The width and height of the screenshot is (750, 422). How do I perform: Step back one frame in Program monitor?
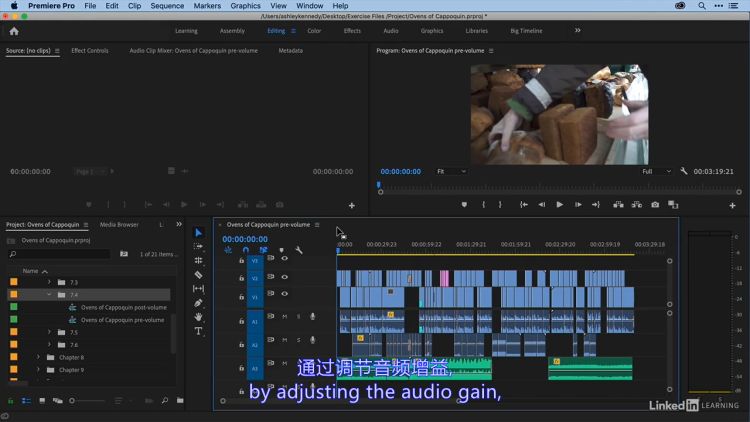541,204
